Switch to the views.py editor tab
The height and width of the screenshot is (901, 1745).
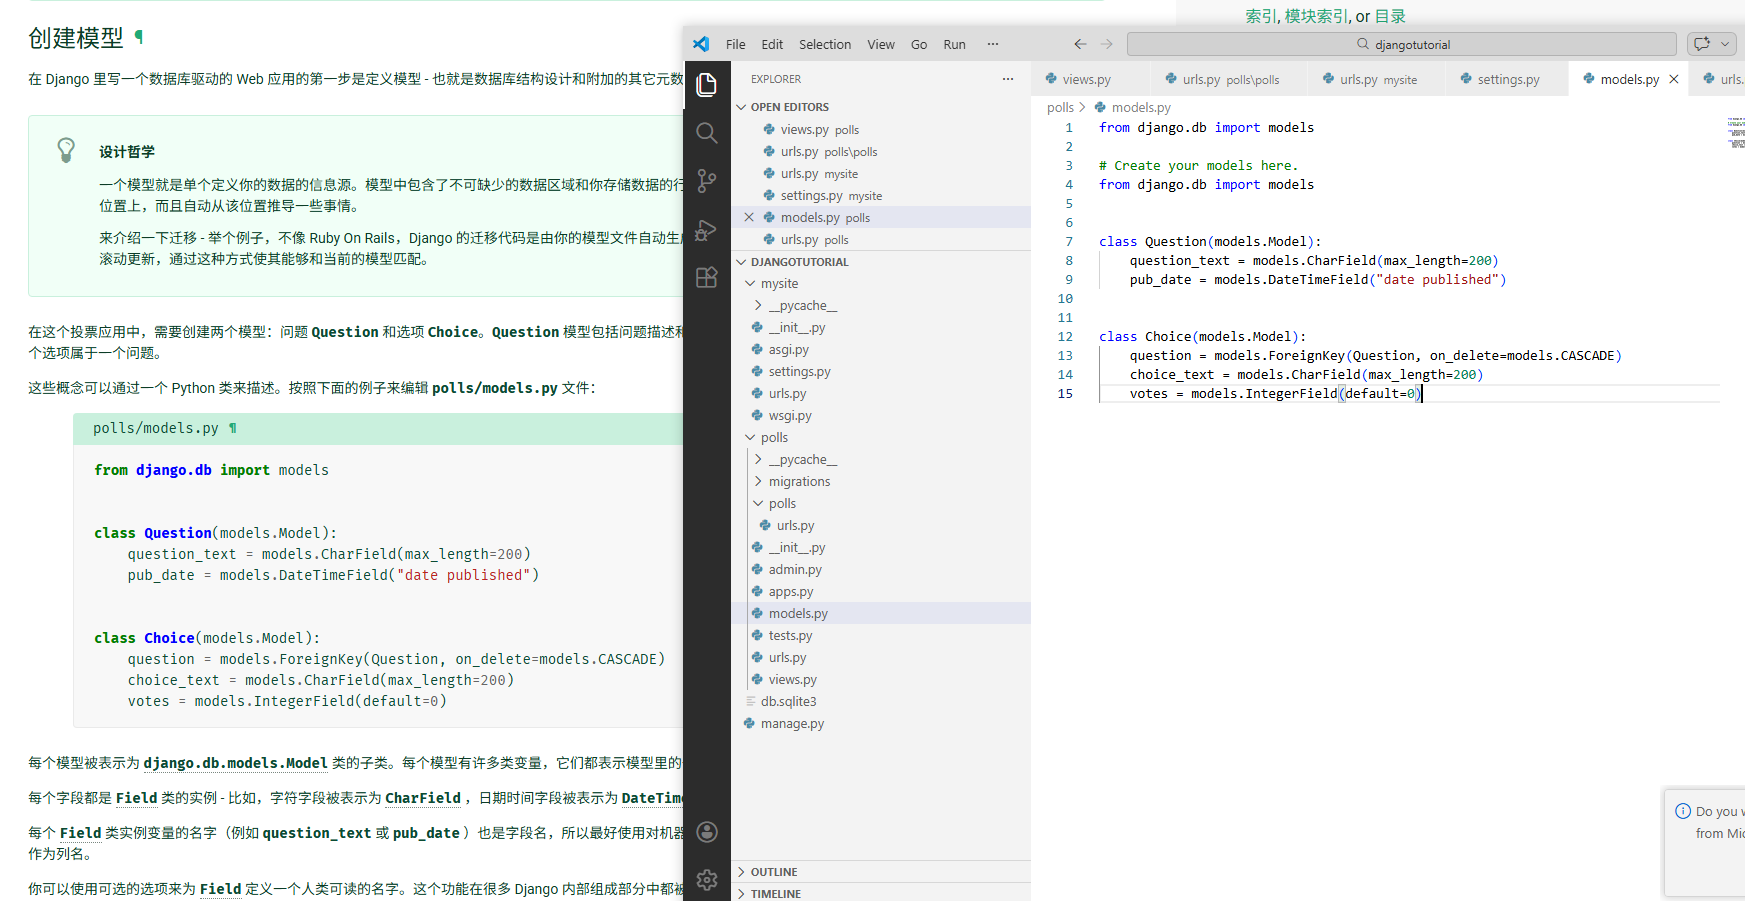coord(1085,79)
